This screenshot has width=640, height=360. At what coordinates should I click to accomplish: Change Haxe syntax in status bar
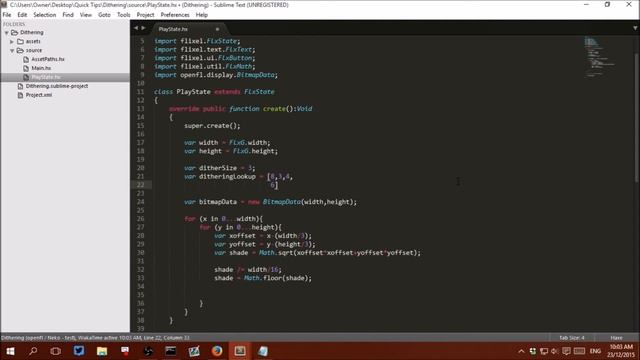[x=616, y=338]
